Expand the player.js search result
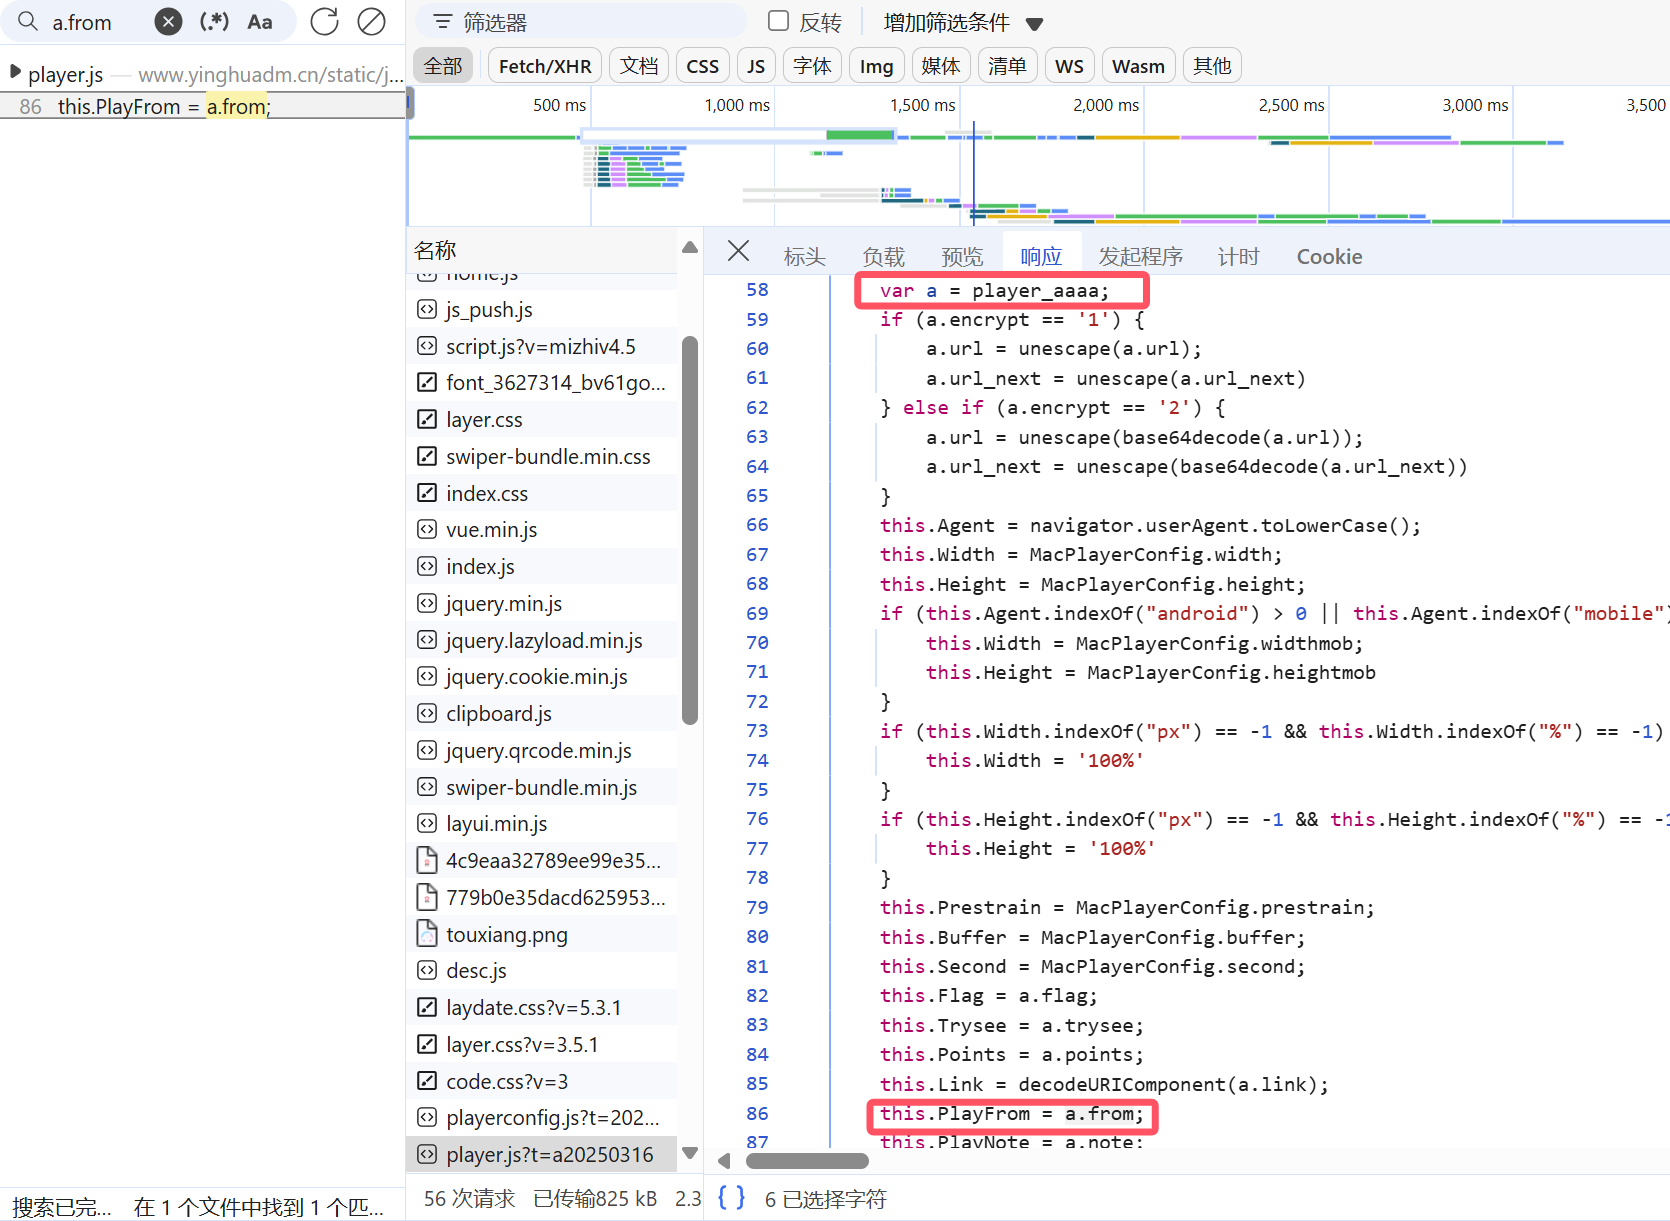1670x1221 pixels. click(x=15, y=73)
